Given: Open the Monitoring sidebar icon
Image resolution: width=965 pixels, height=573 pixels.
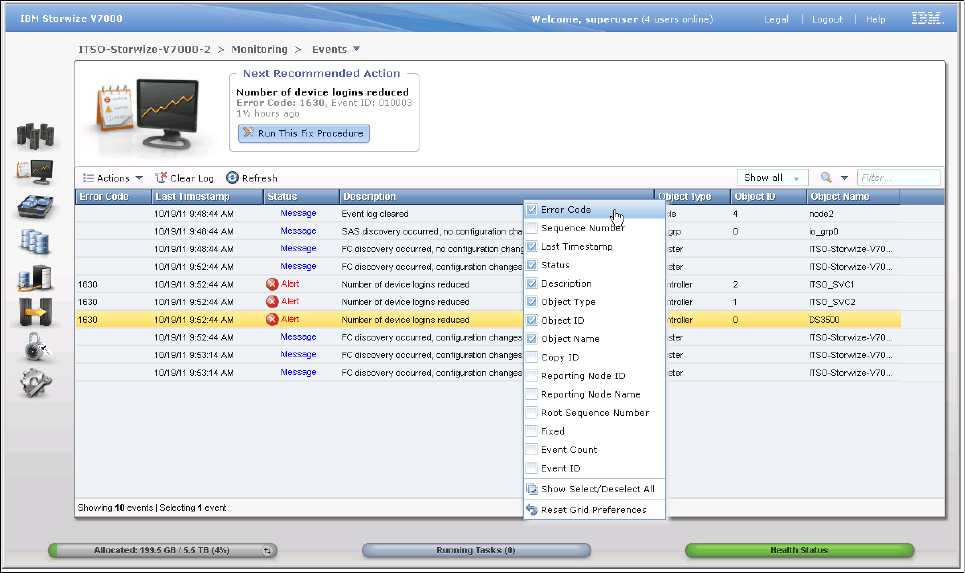Looking at the screenshot, I should [35, 171].
